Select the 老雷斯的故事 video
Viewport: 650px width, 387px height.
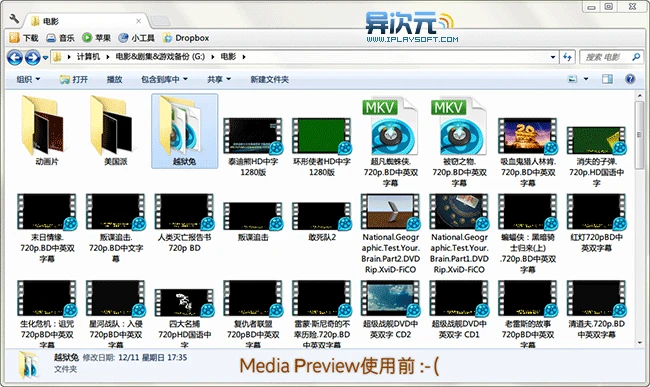pyautogui.click(x=528, y=314)
